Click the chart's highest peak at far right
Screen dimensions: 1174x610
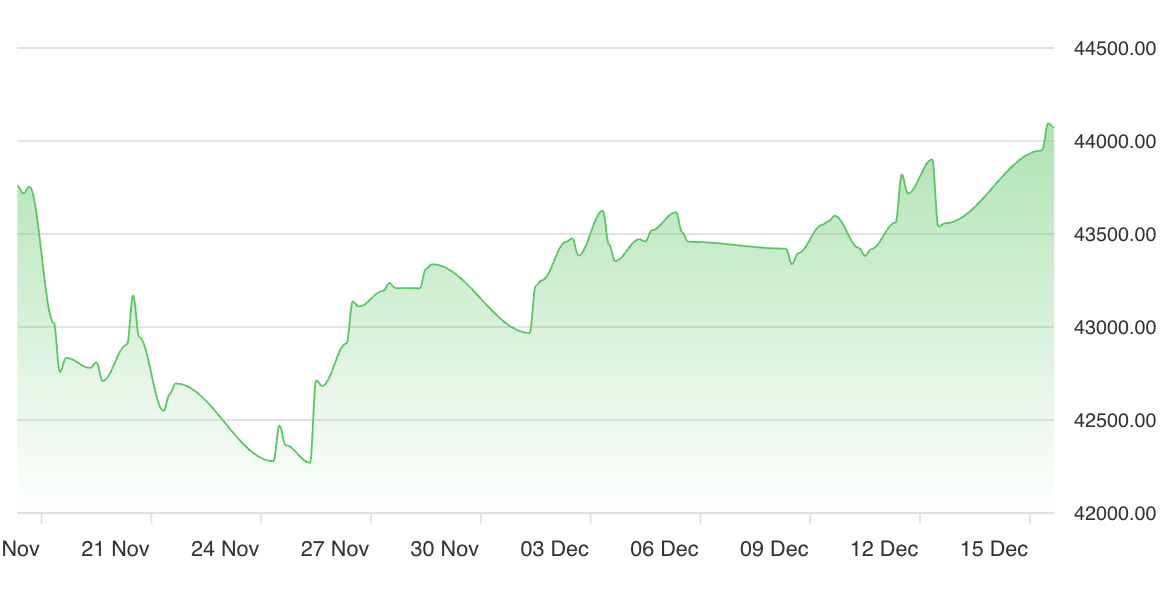coord(1048,124)
